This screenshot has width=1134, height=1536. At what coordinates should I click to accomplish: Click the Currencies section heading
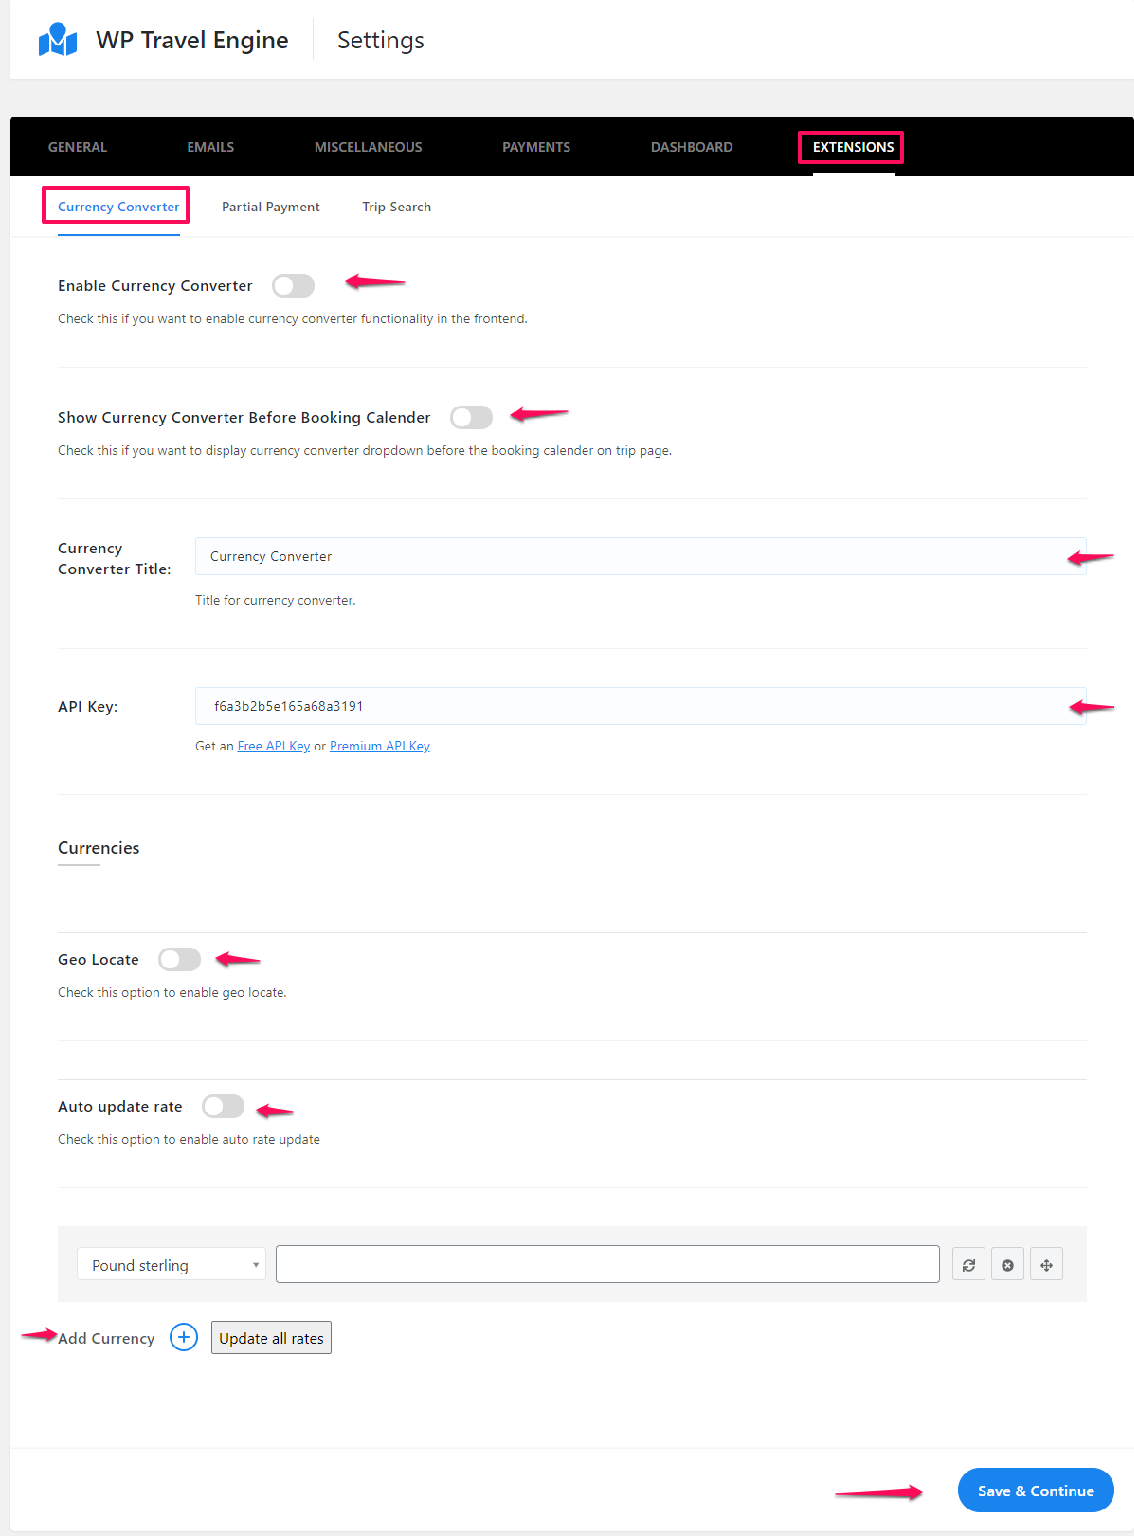tap(99, 848)
